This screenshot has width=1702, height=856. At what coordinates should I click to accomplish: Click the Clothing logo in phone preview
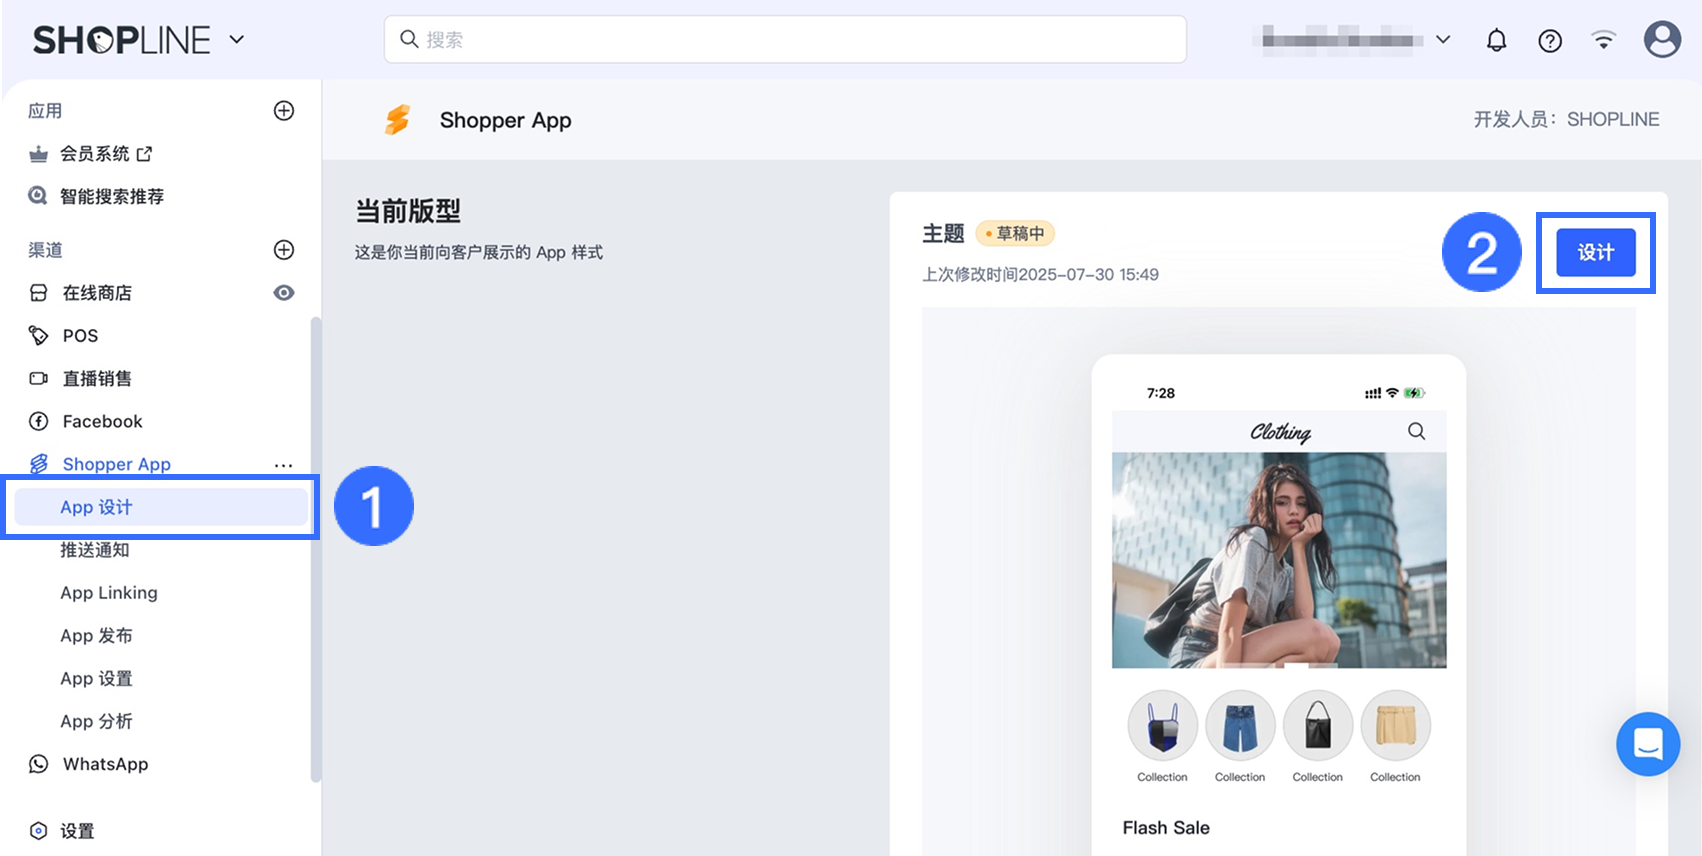point(1280,431)
